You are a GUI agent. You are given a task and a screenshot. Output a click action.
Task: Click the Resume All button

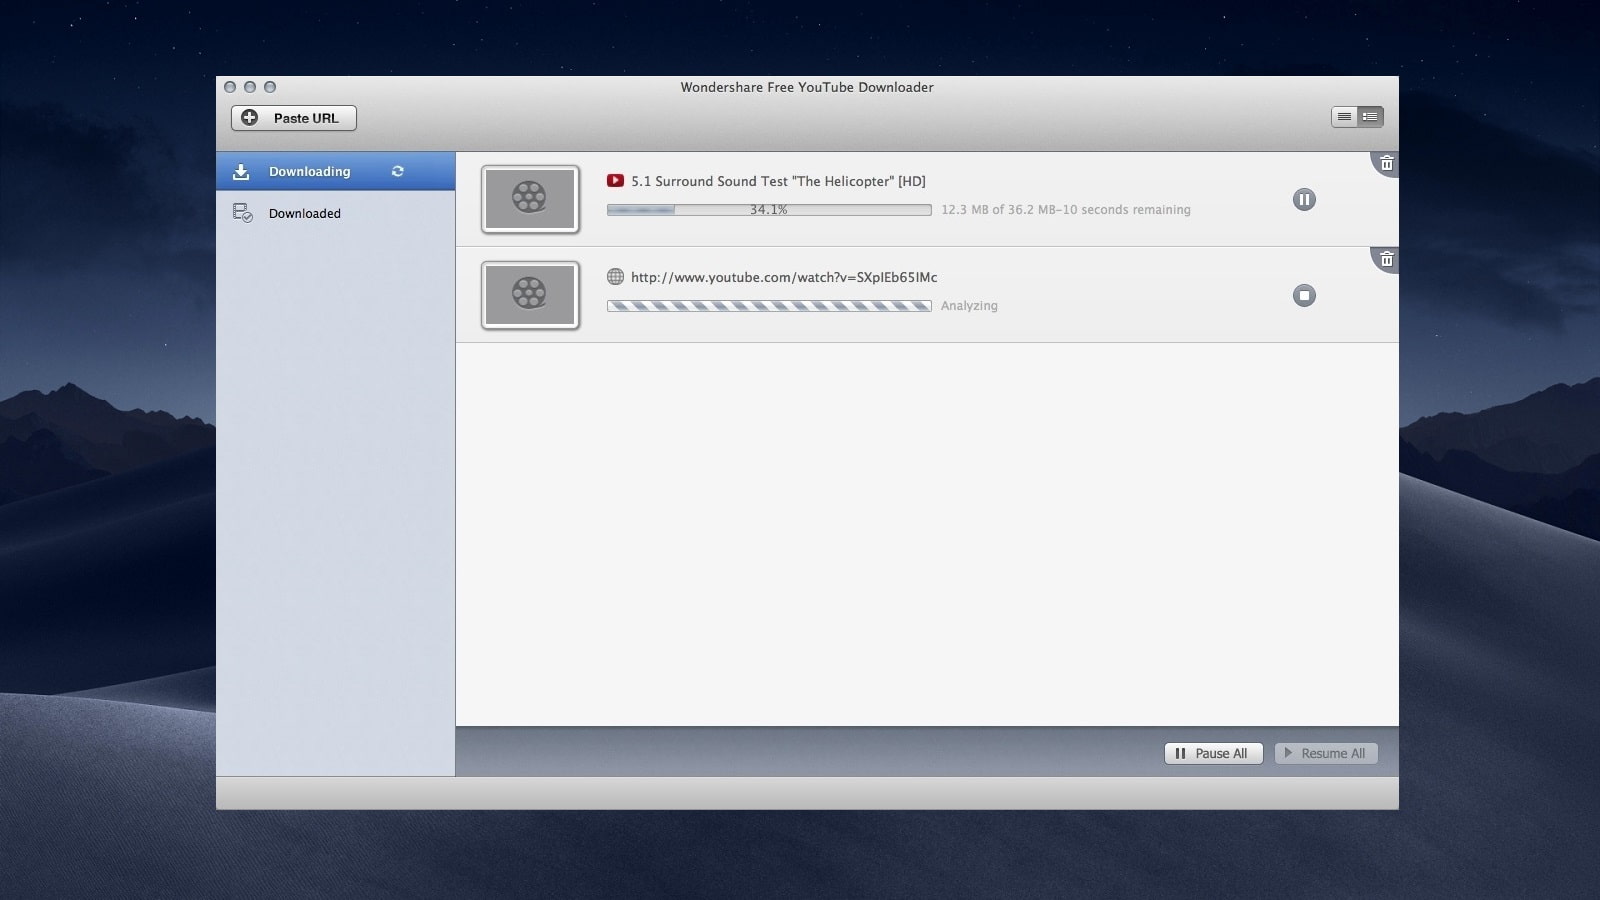[x=1326, y=753]
